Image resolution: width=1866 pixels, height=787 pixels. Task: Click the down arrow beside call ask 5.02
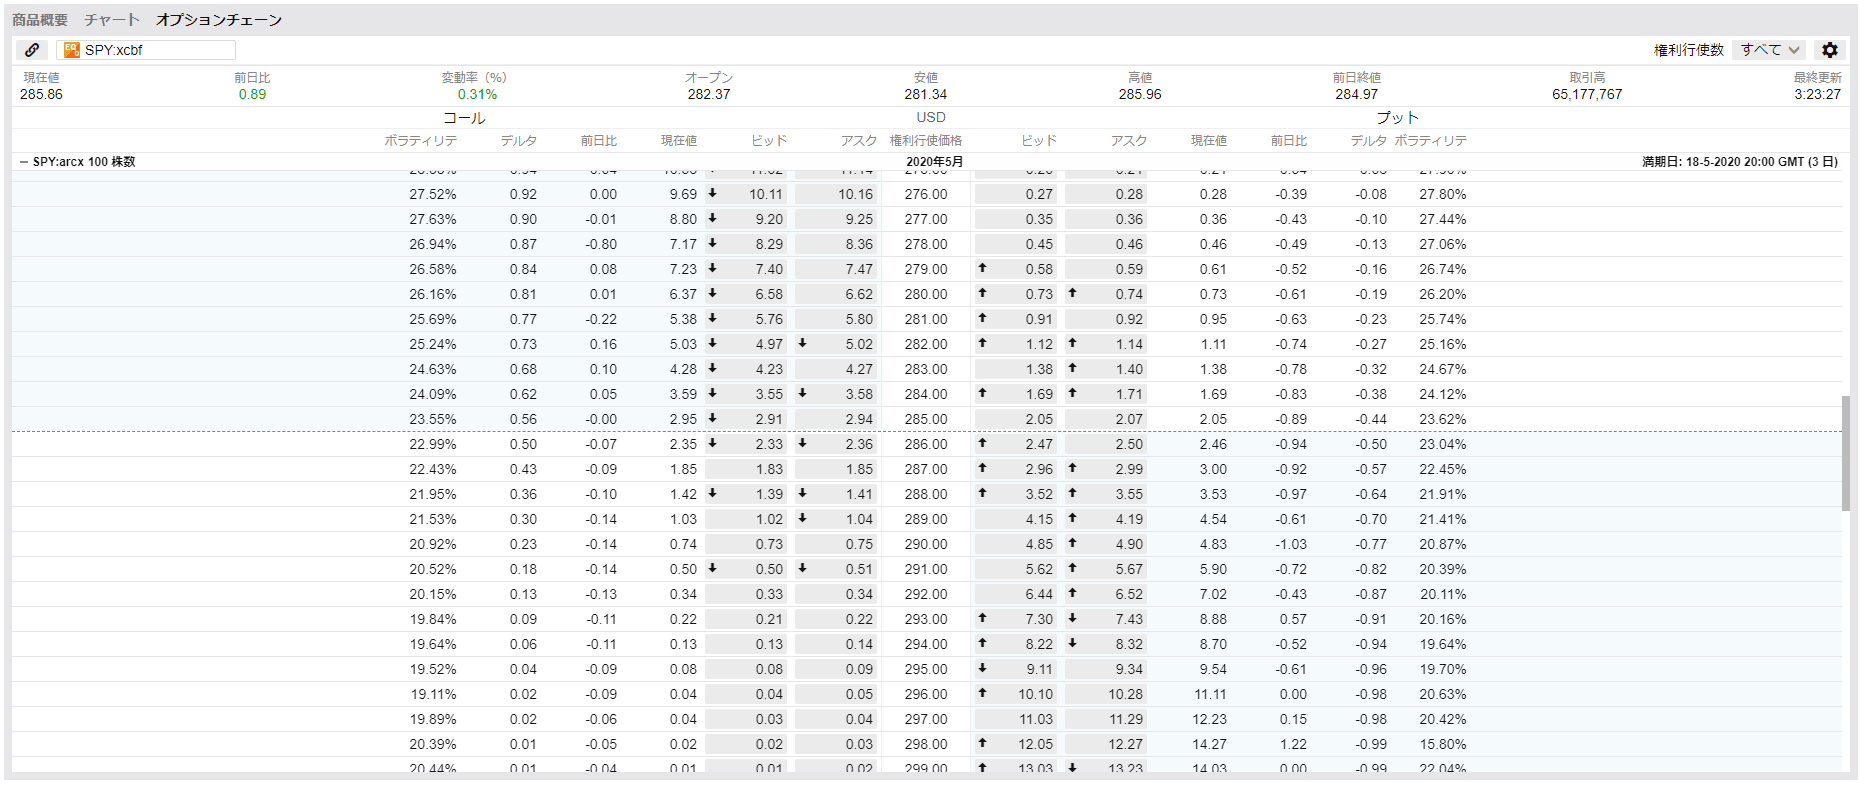(802, 343)
